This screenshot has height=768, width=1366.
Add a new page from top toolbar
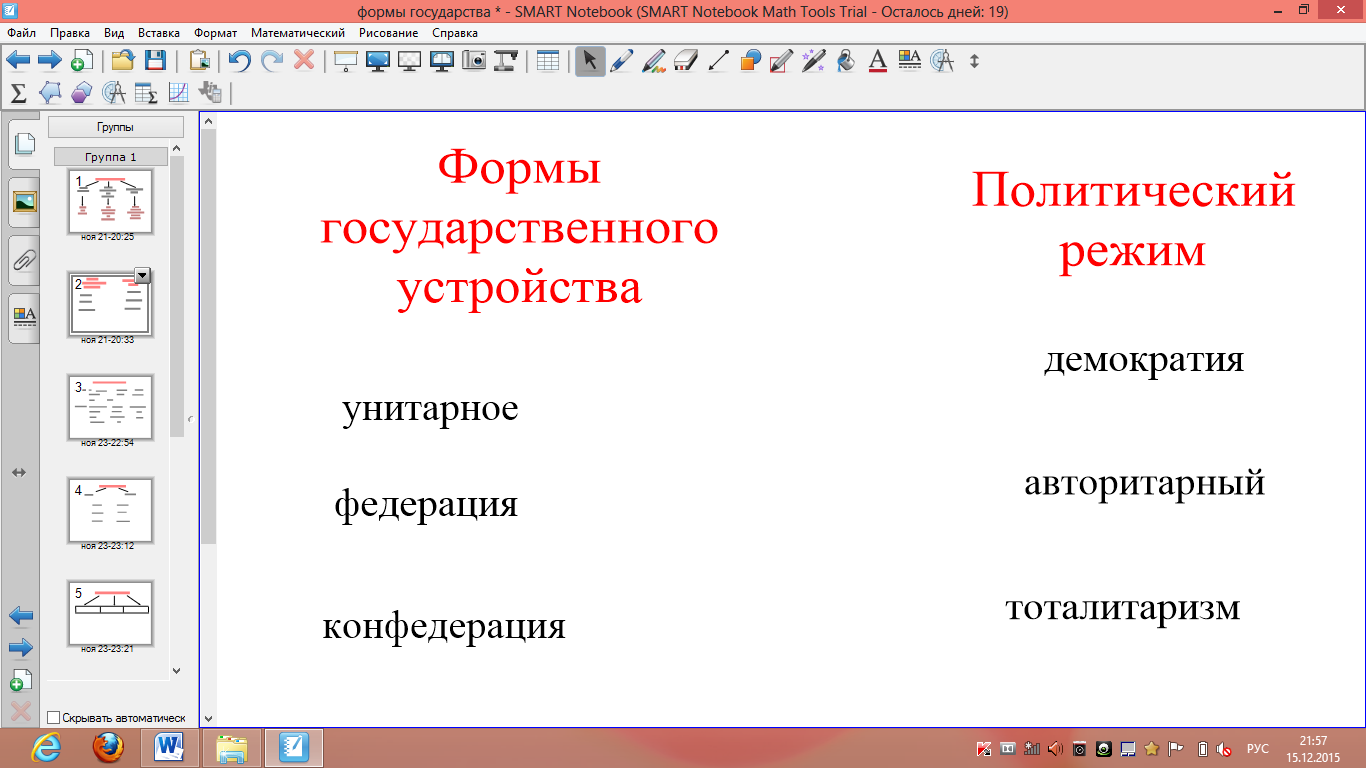[x=82, y=60]
